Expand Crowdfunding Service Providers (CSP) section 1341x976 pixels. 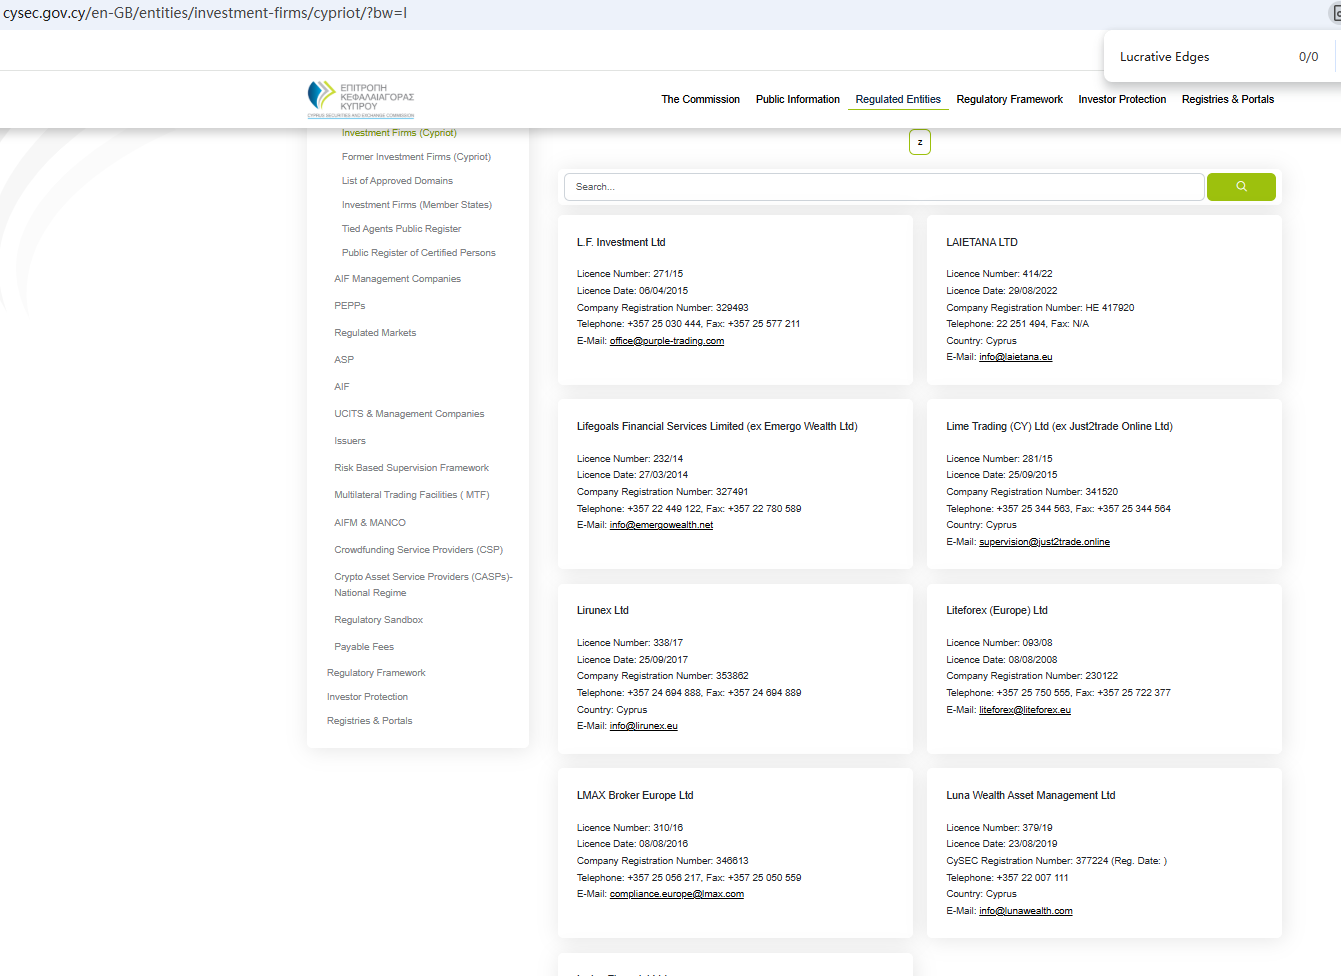[418, 550]
